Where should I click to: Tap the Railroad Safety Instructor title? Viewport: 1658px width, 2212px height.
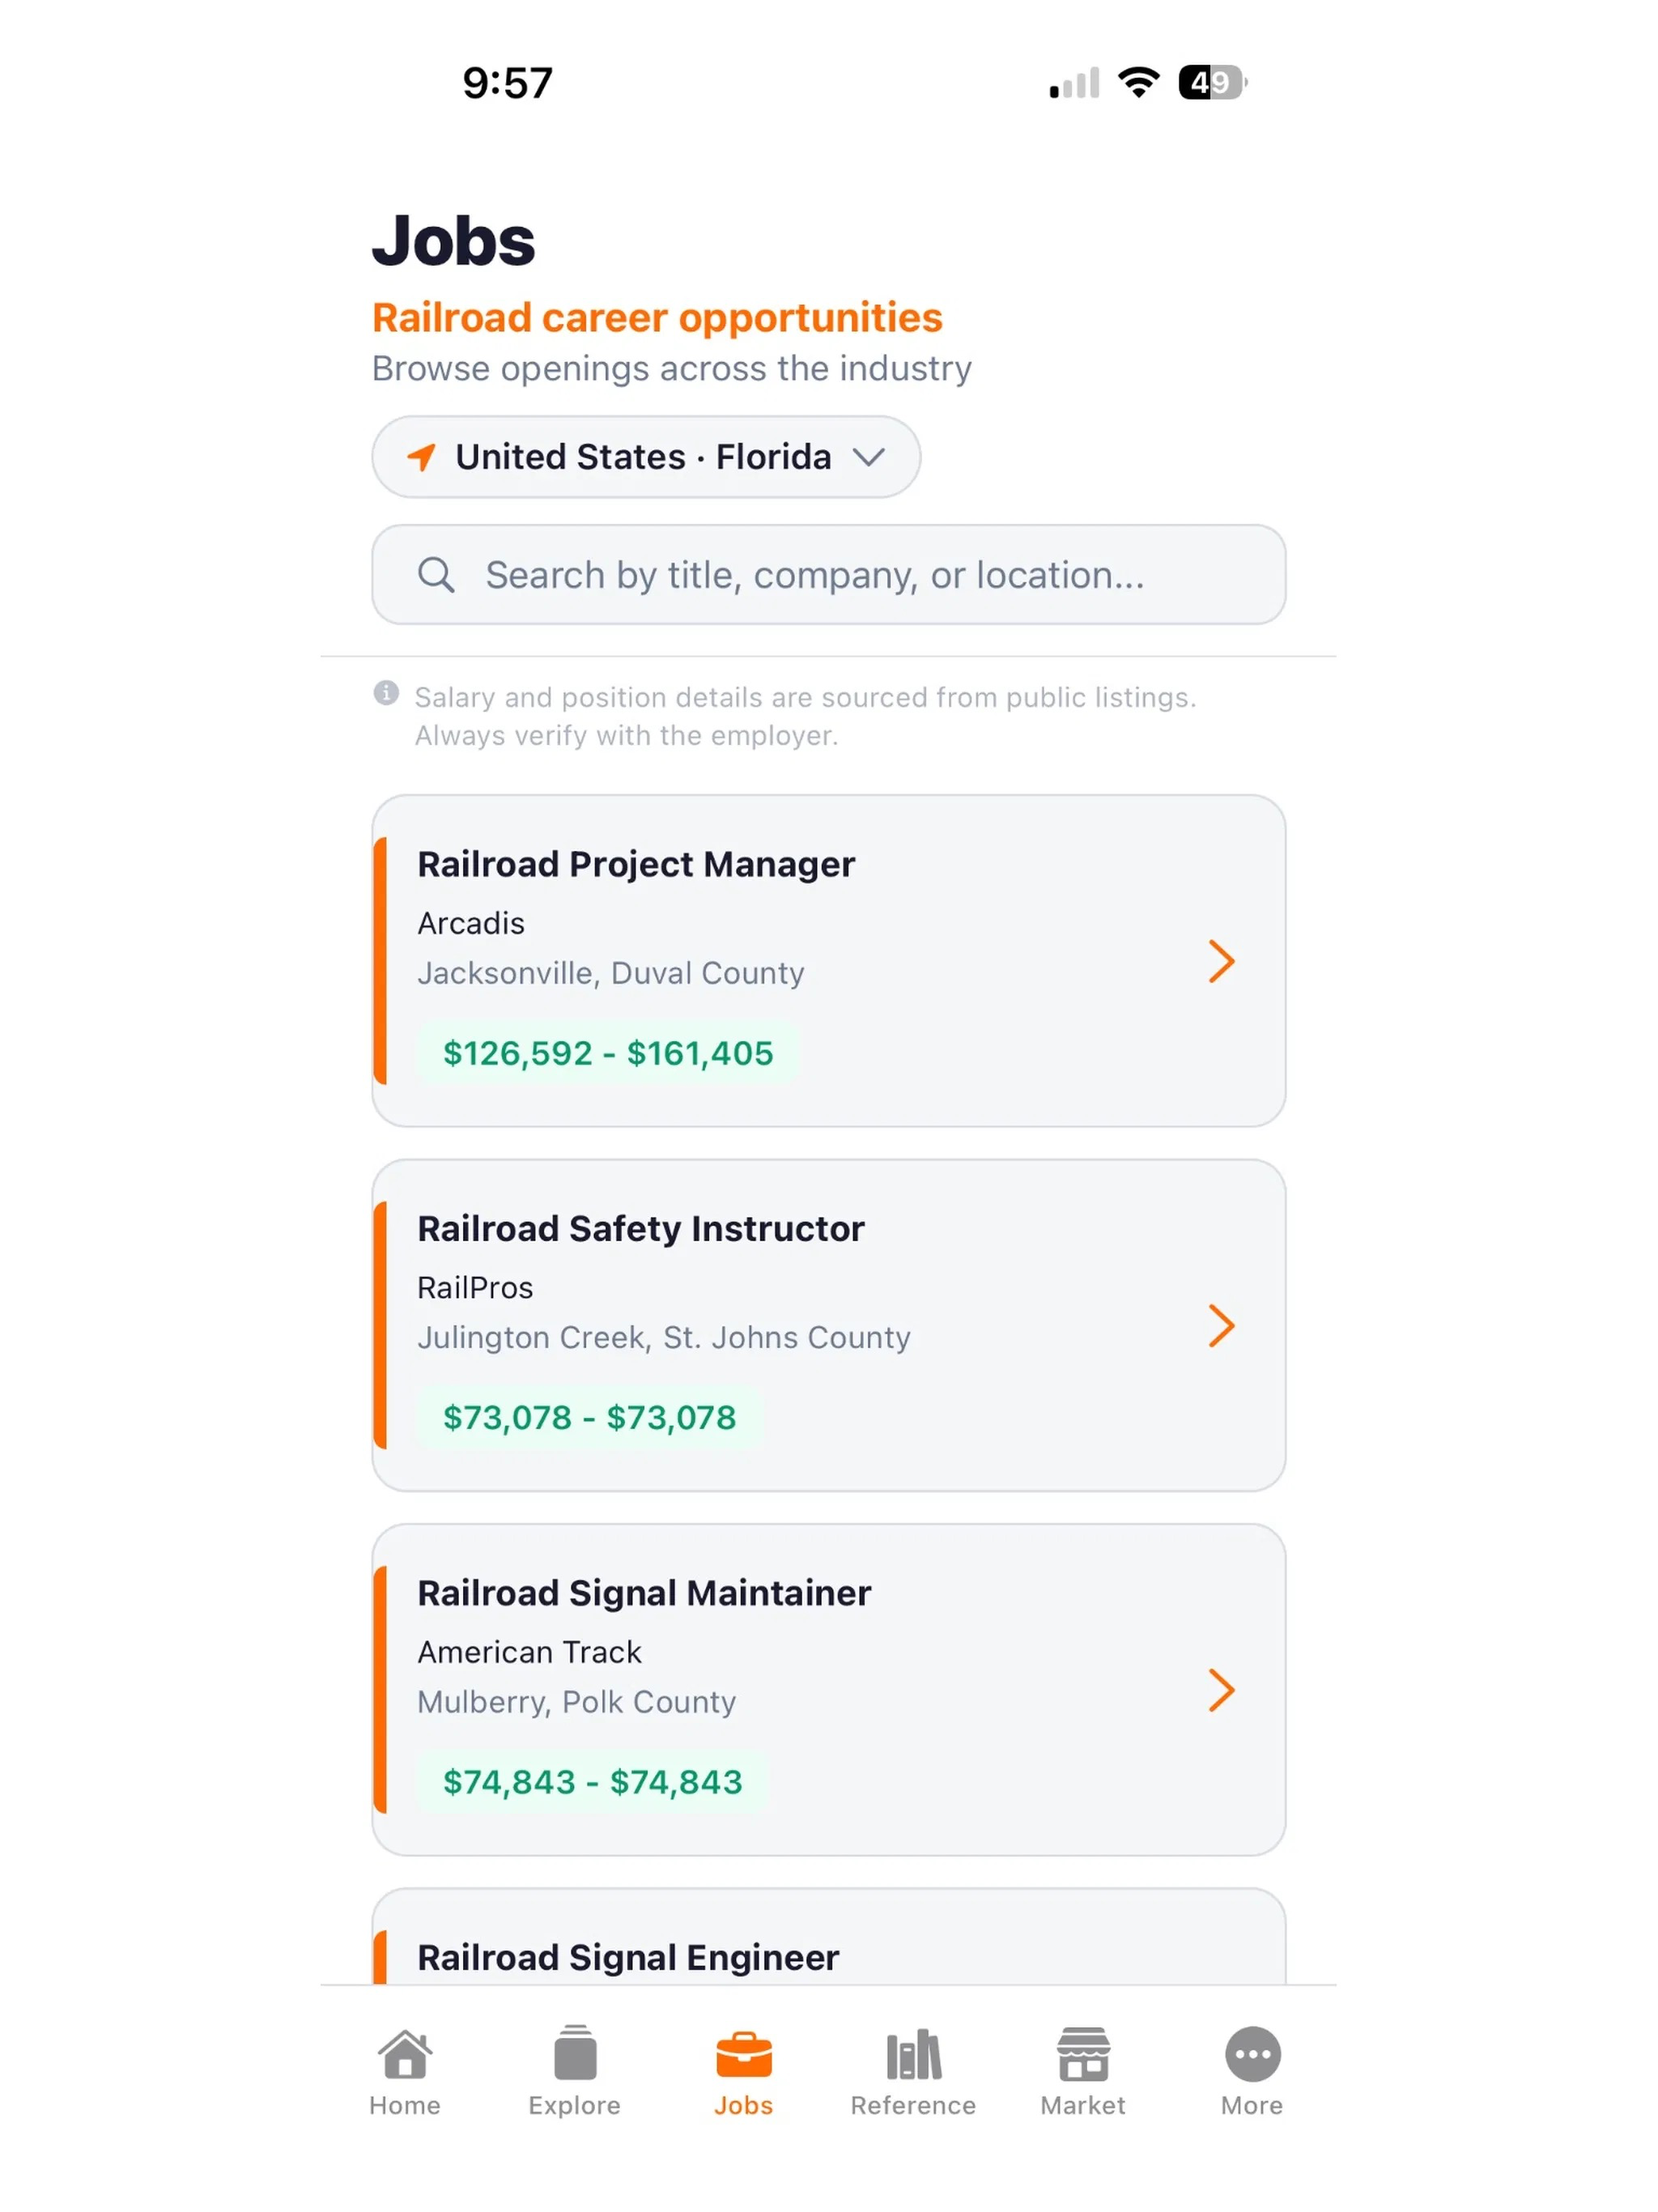(x=641, y=1229)
